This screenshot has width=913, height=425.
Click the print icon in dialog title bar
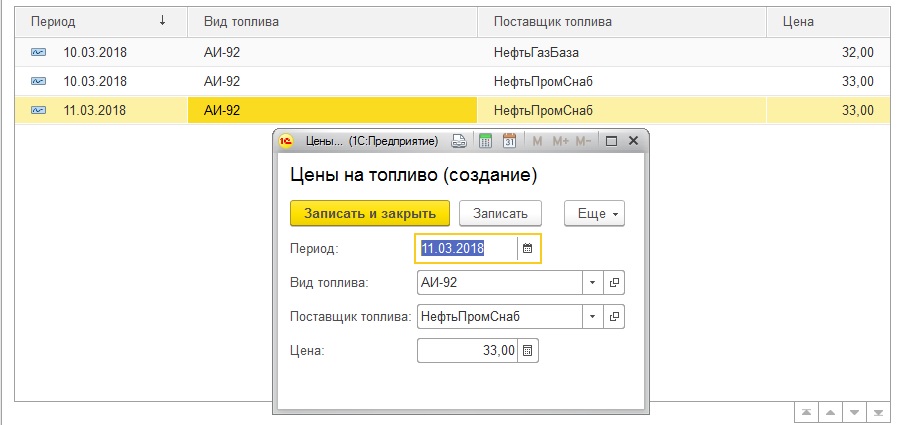(459, 141)
